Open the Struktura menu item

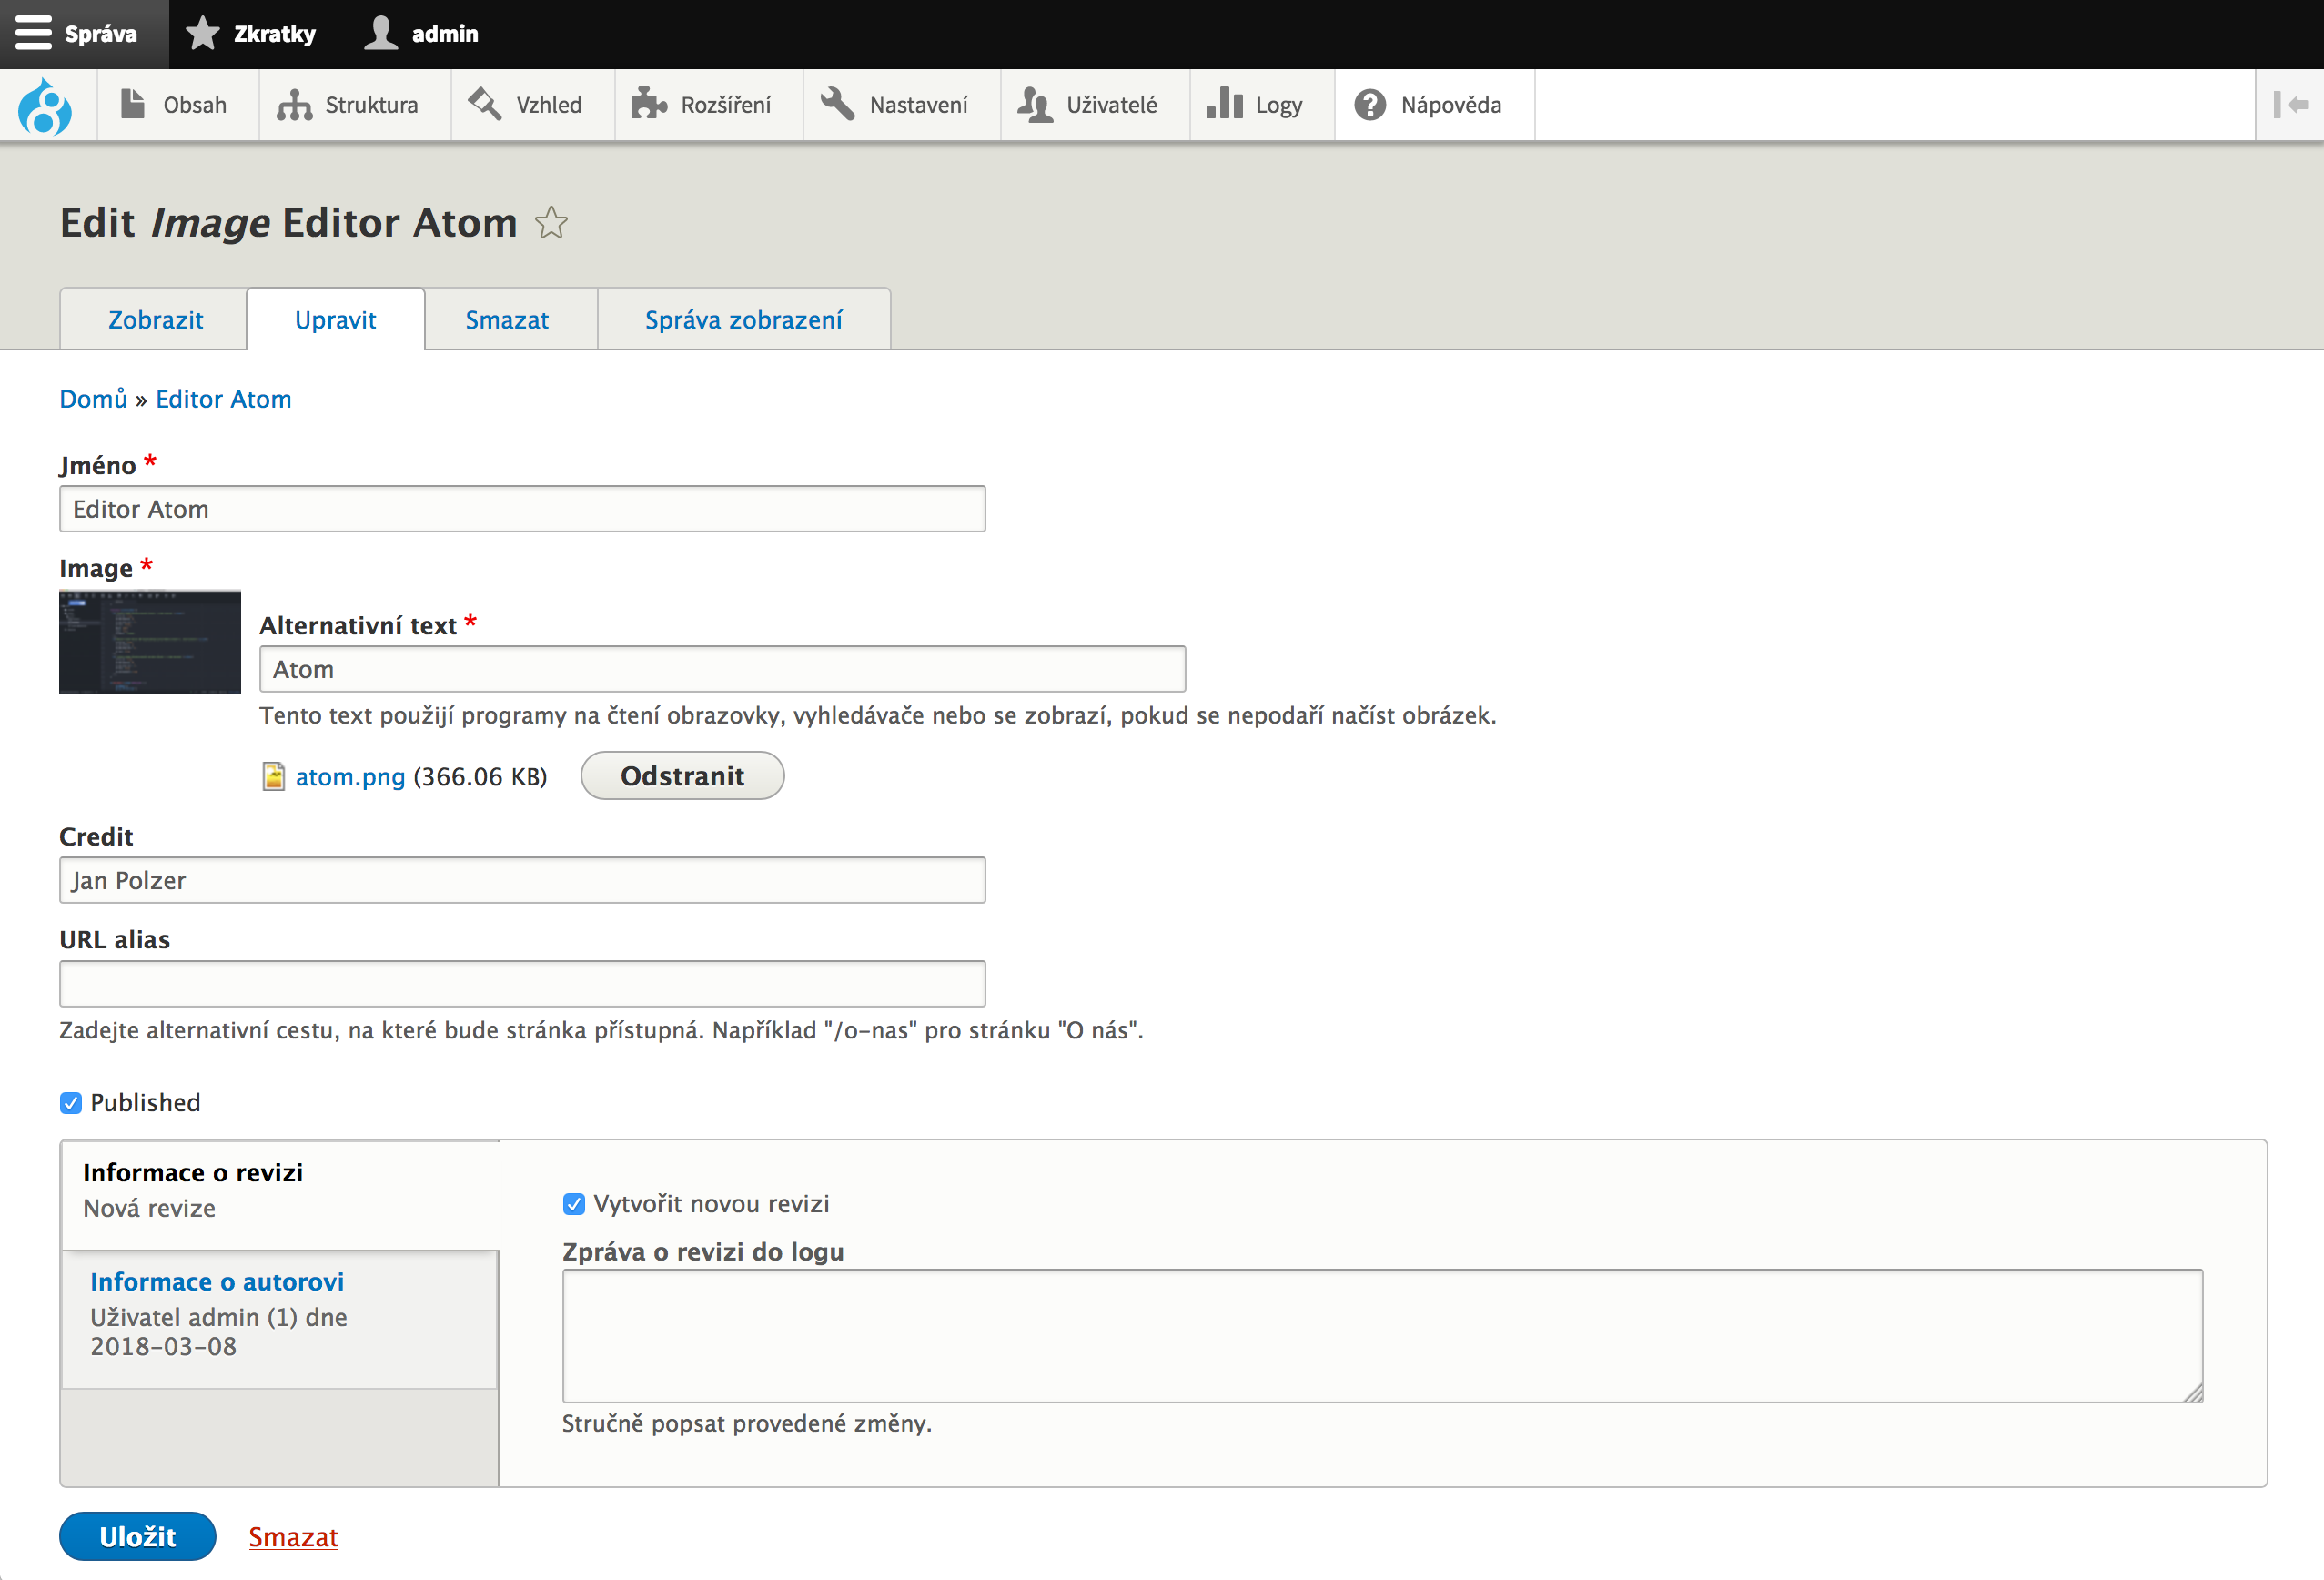[x=355, y=104]
